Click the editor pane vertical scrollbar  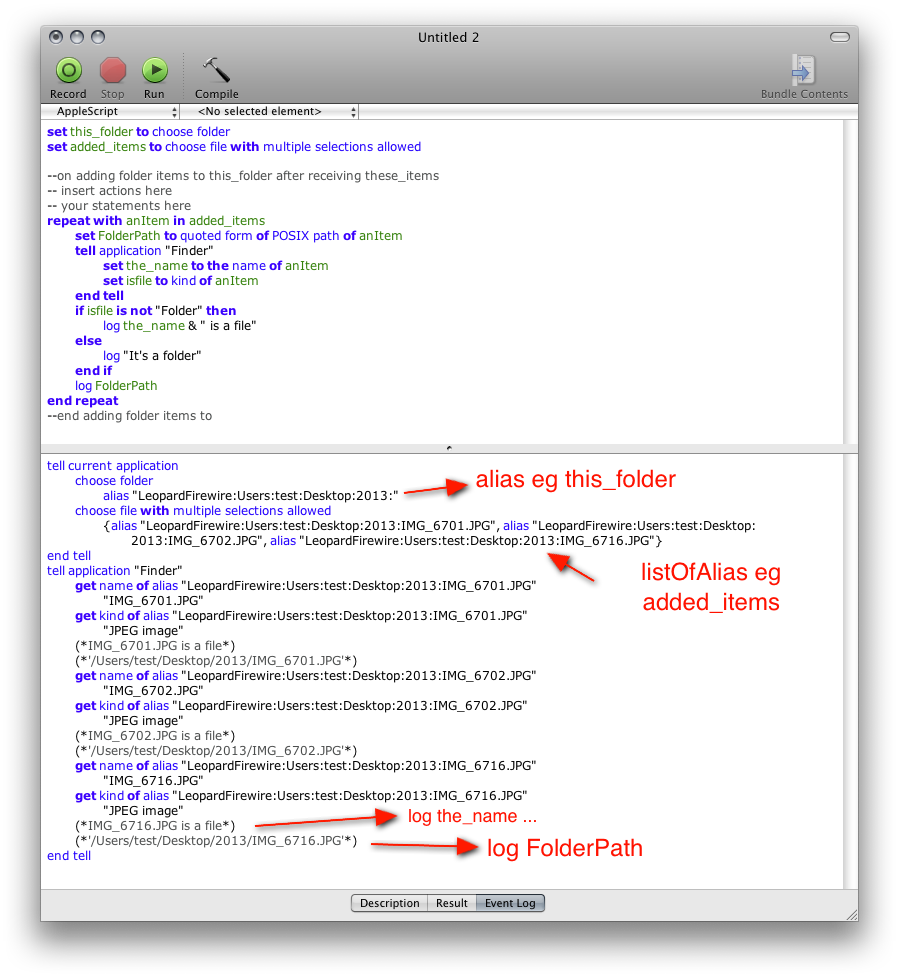point(850,282)
